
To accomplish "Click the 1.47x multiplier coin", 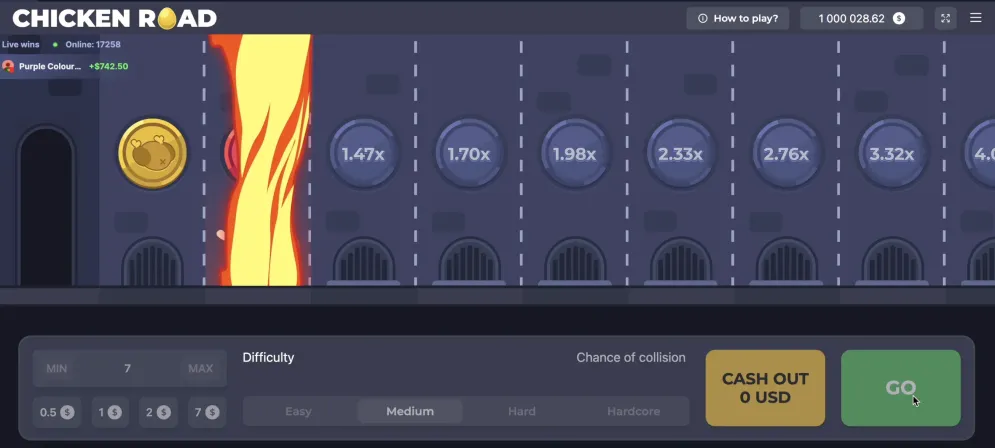I will [363, 154].
